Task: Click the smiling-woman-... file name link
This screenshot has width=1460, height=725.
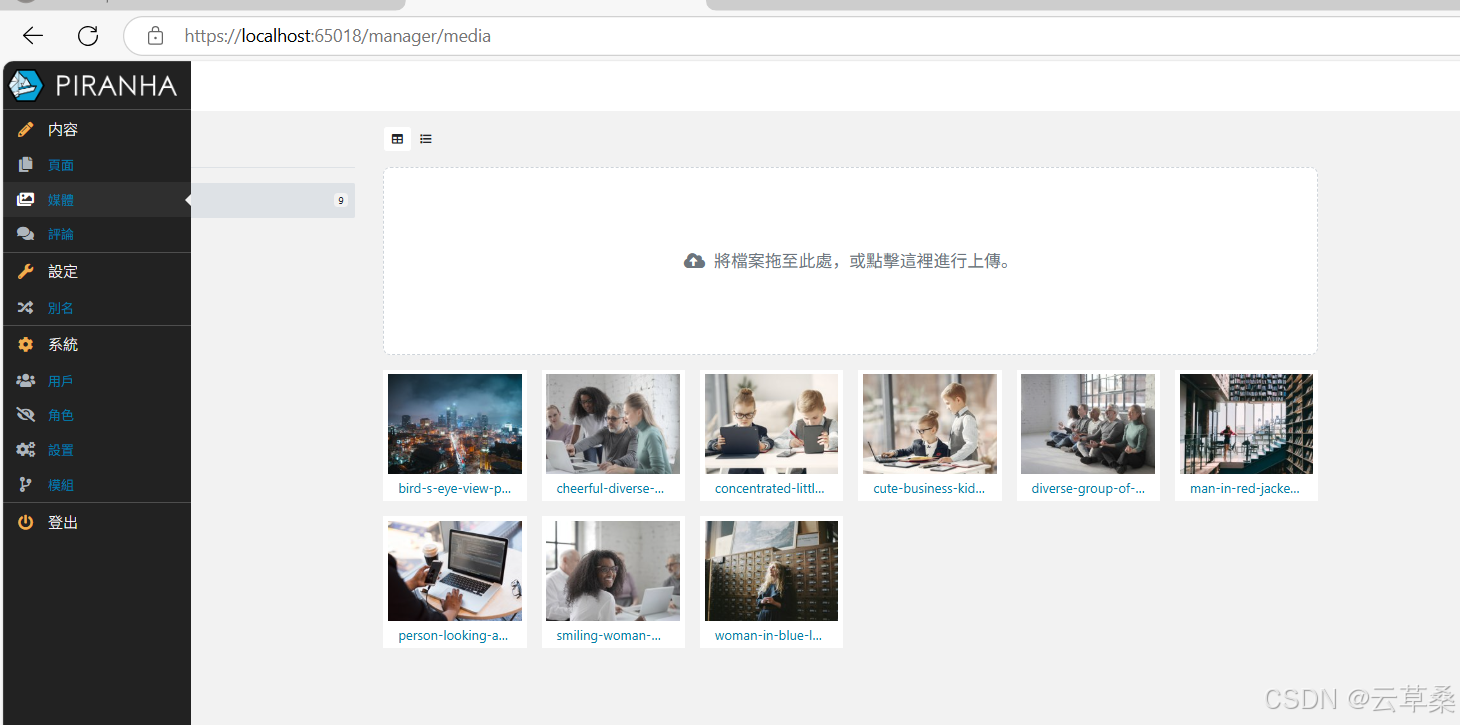Action: point(609,636)
